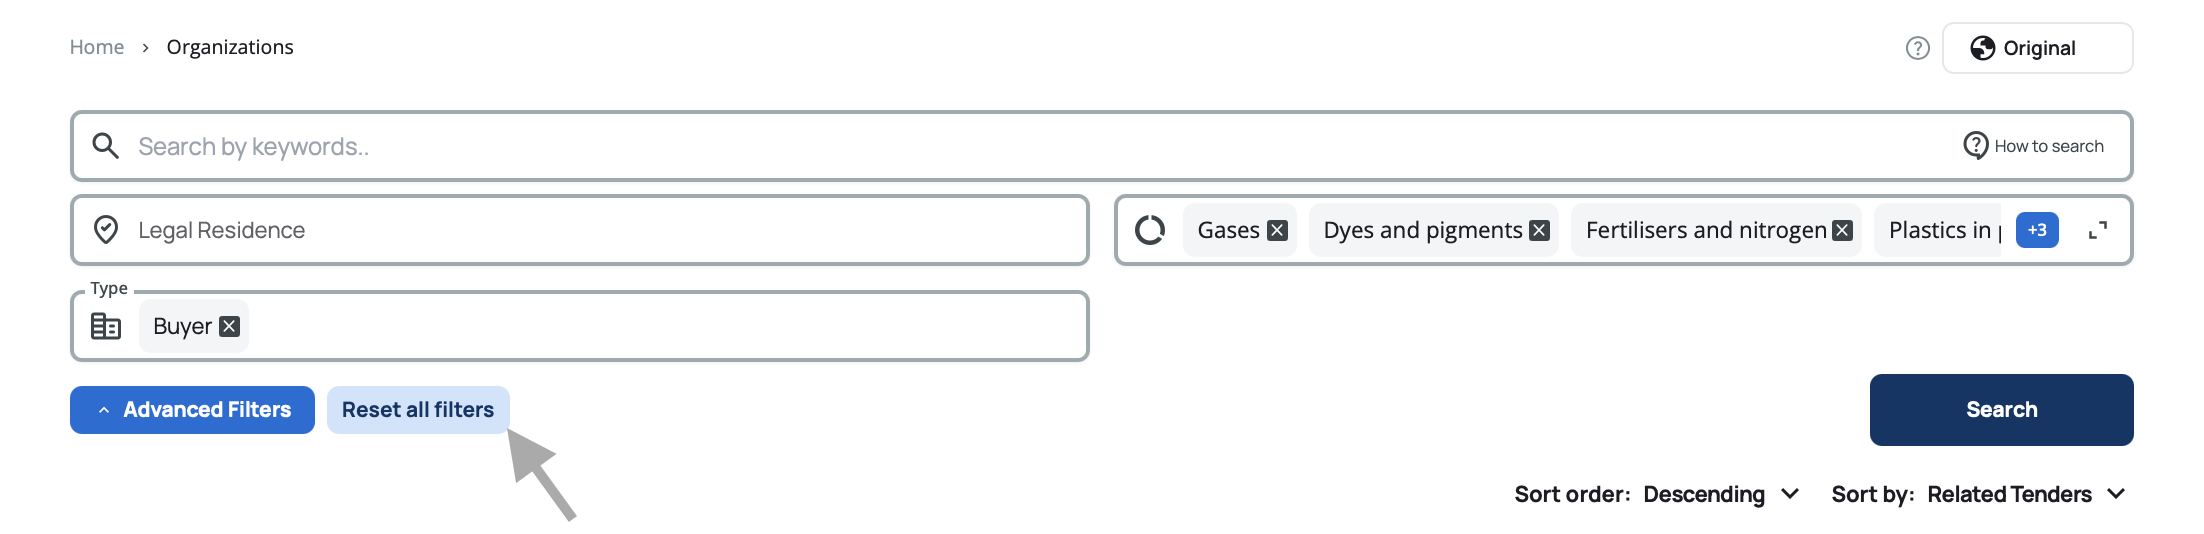Screen dimensions: 2204x534
Task: Click the Search button
Action: pyautogui.click(x=2001, y=410)
